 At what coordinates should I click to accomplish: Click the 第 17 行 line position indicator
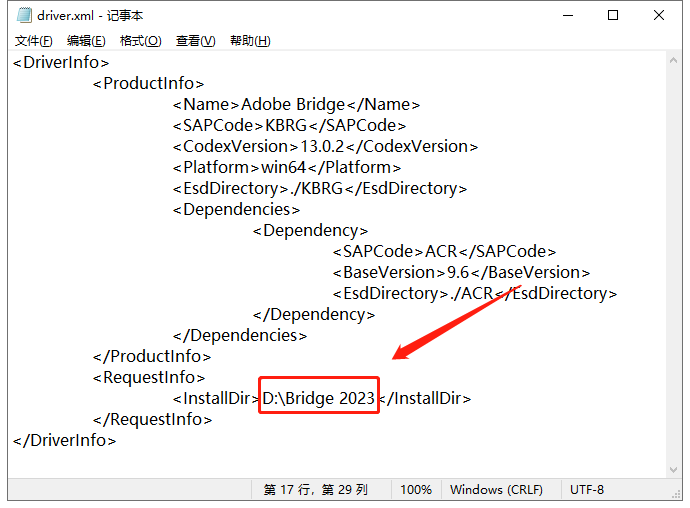tap(316, 490)
